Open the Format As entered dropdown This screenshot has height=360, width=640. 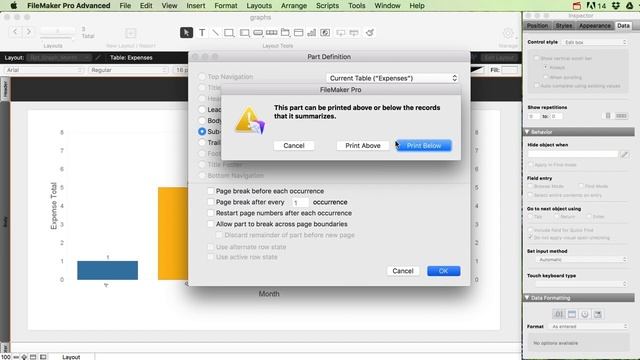[589, 327]
